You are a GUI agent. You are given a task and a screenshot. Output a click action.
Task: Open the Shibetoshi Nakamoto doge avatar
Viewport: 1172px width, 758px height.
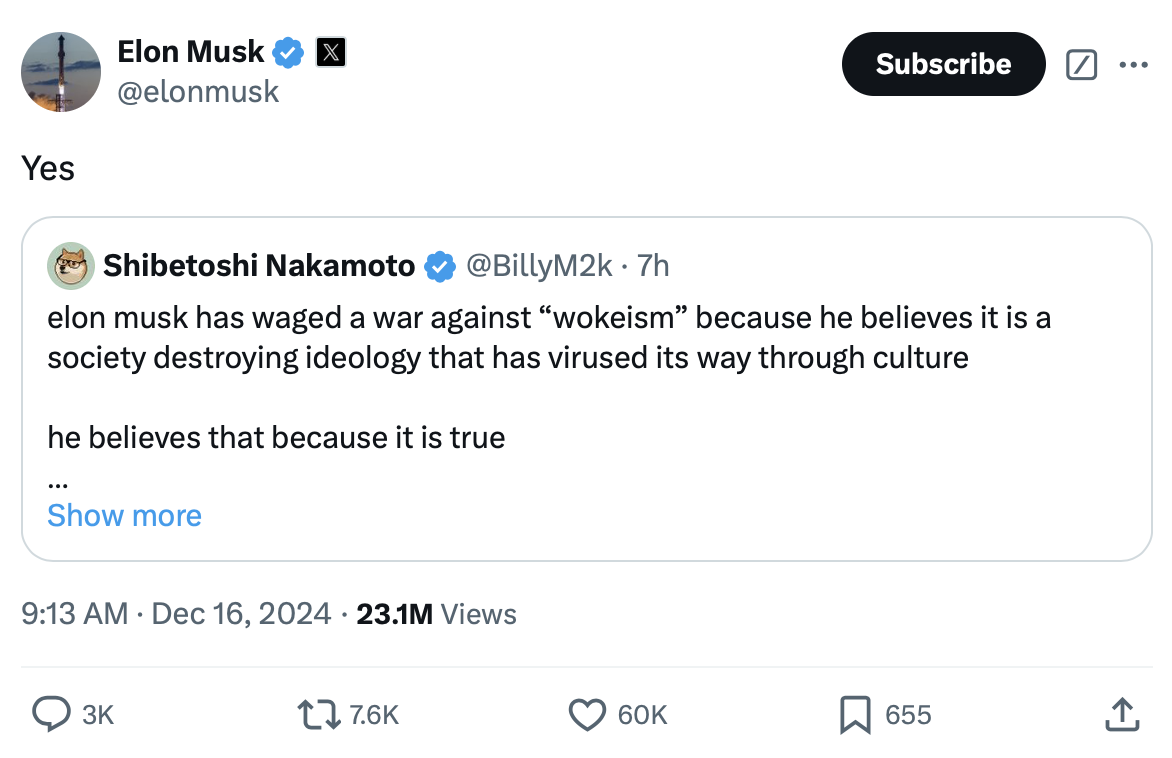(x=71, y=266)
